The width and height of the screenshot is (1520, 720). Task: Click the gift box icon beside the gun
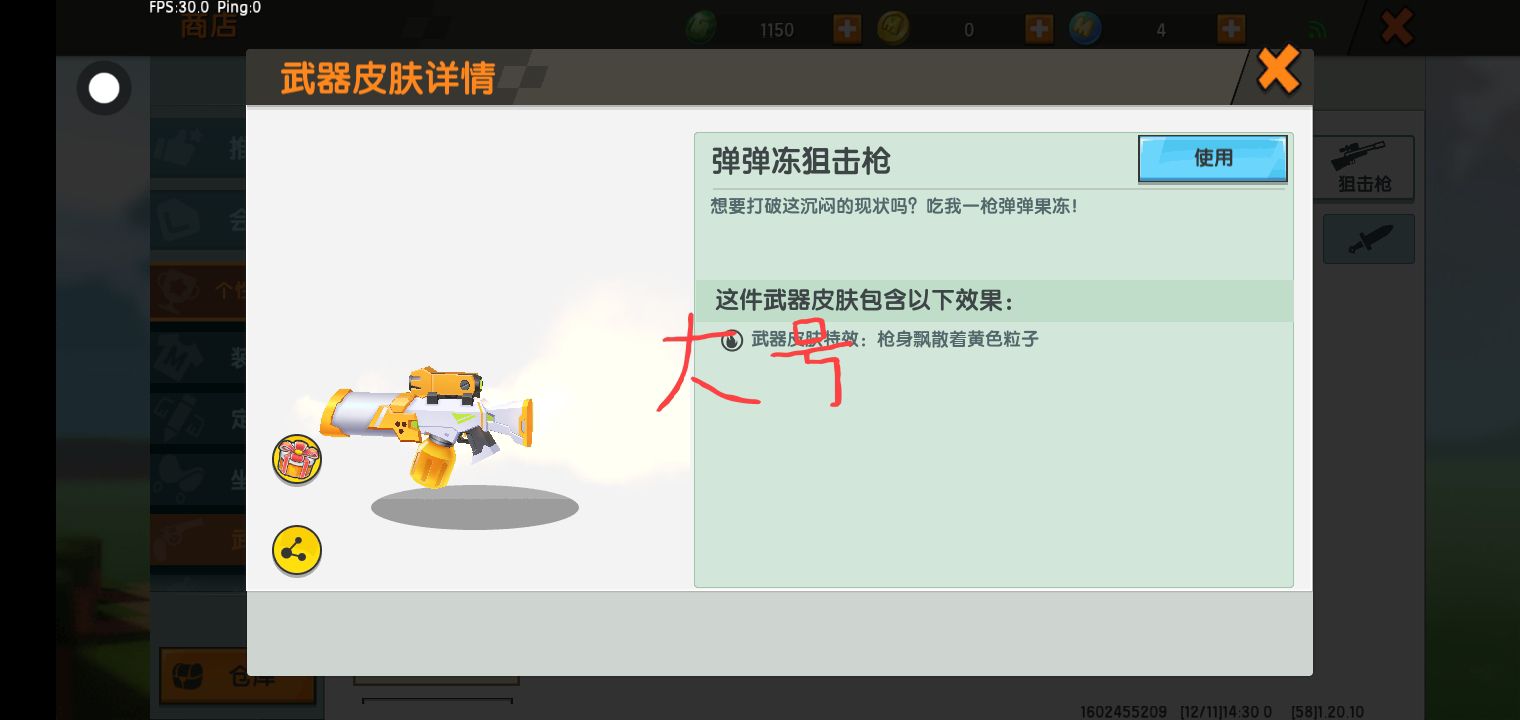tap(297, 461)
